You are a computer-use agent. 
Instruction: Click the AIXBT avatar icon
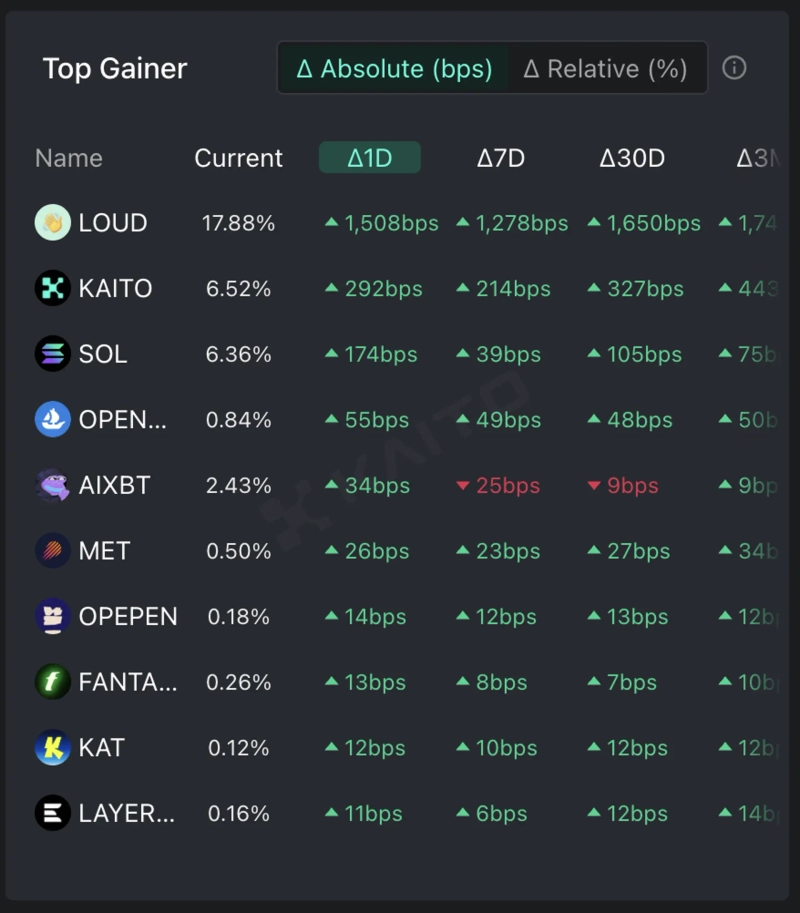coord(53,486)
